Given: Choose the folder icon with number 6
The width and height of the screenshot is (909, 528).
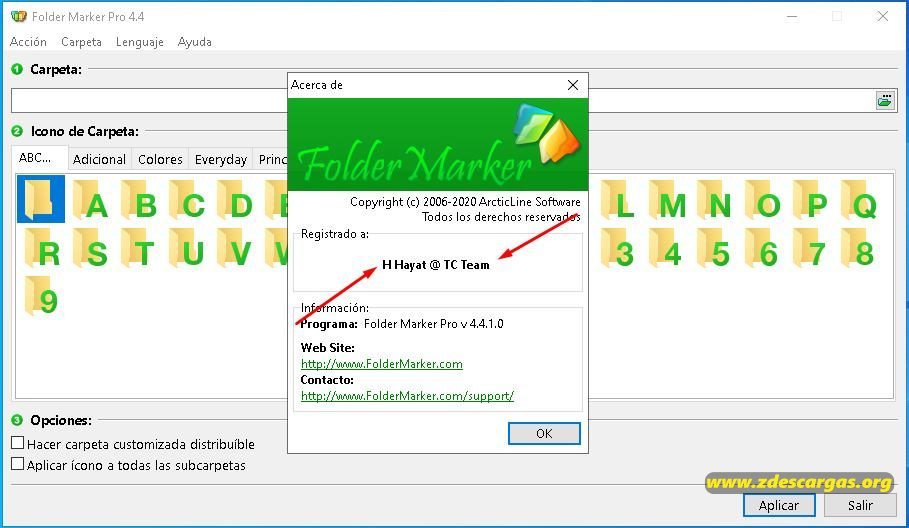Looking at the screenshot, I should click(x=762, y=248).
